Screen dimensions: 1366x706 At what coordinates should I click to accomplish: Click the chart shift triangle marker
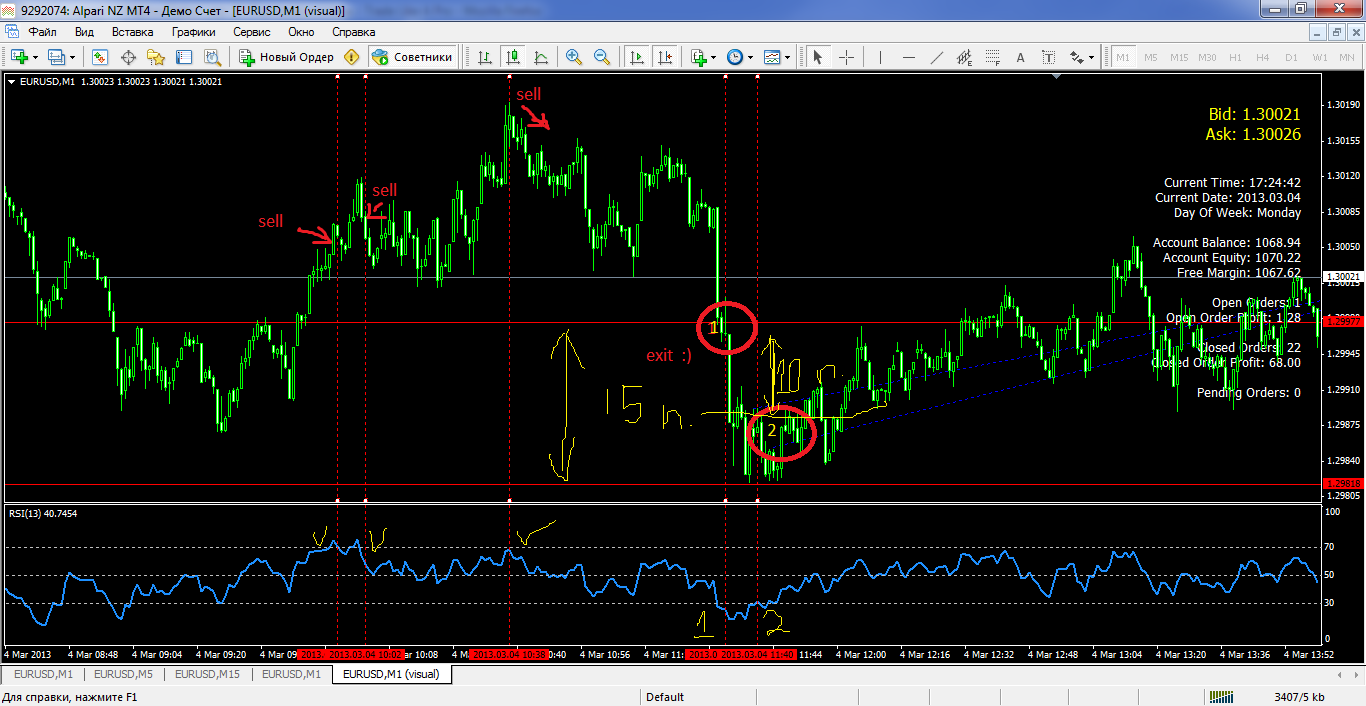[1057, 76]
